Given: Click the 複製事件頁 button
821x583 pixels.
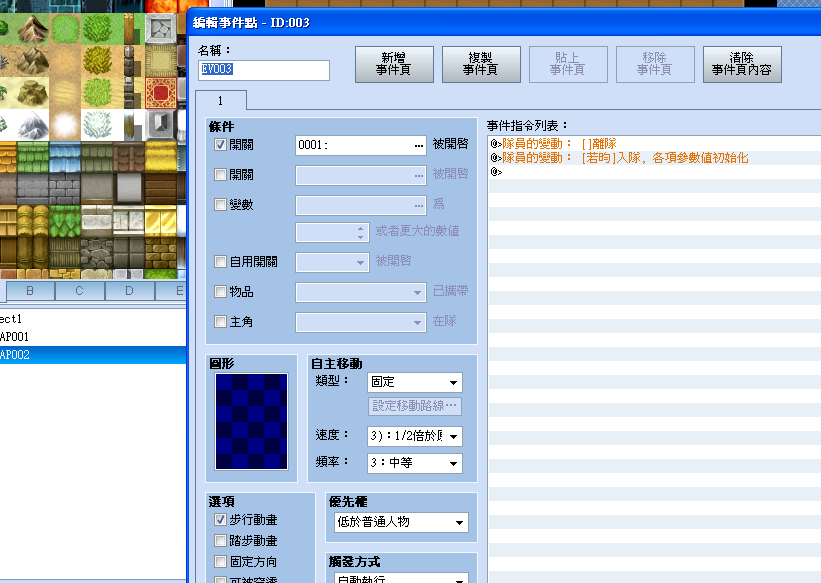Looking at the screenshot, I should (481, 64).
